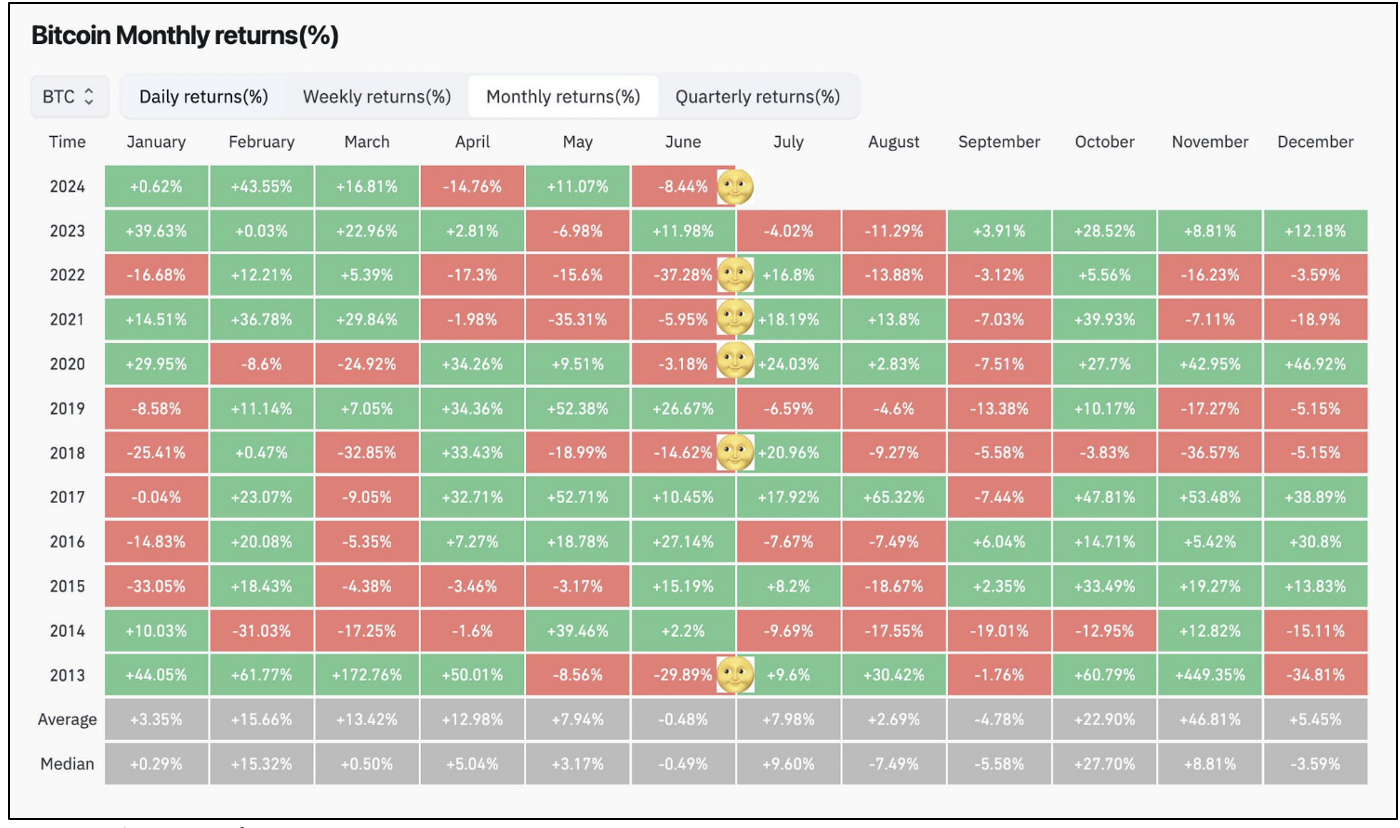Click the October column header
1400x828 pixels.
point(1105,142)
